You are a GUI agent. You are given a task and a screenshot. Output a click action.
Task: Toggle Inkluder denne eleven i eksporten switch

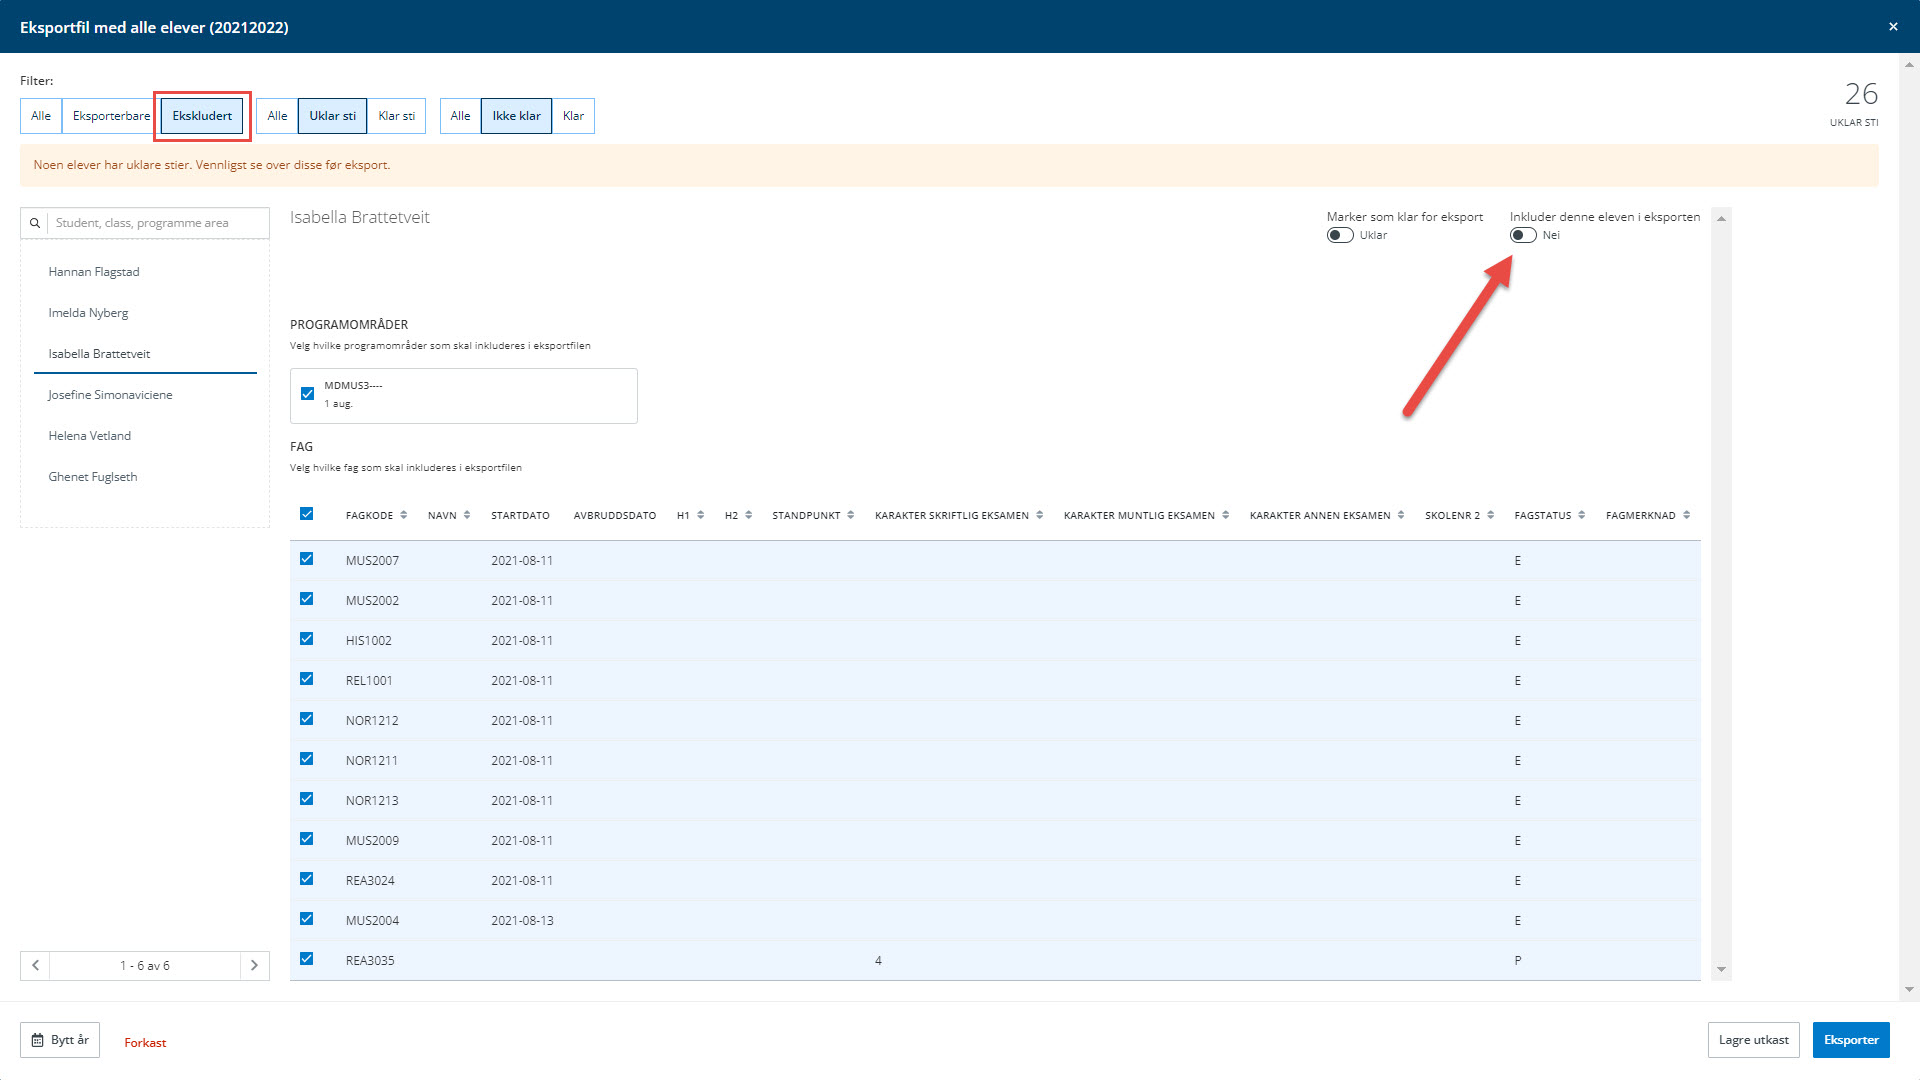tap(1523, 235)
